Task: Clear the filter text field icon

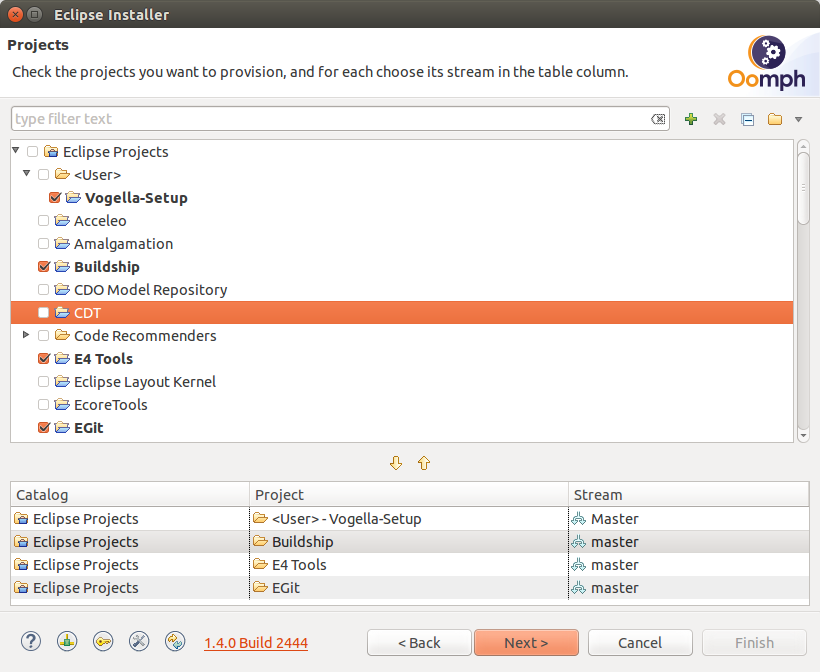Action: (658, 119)
